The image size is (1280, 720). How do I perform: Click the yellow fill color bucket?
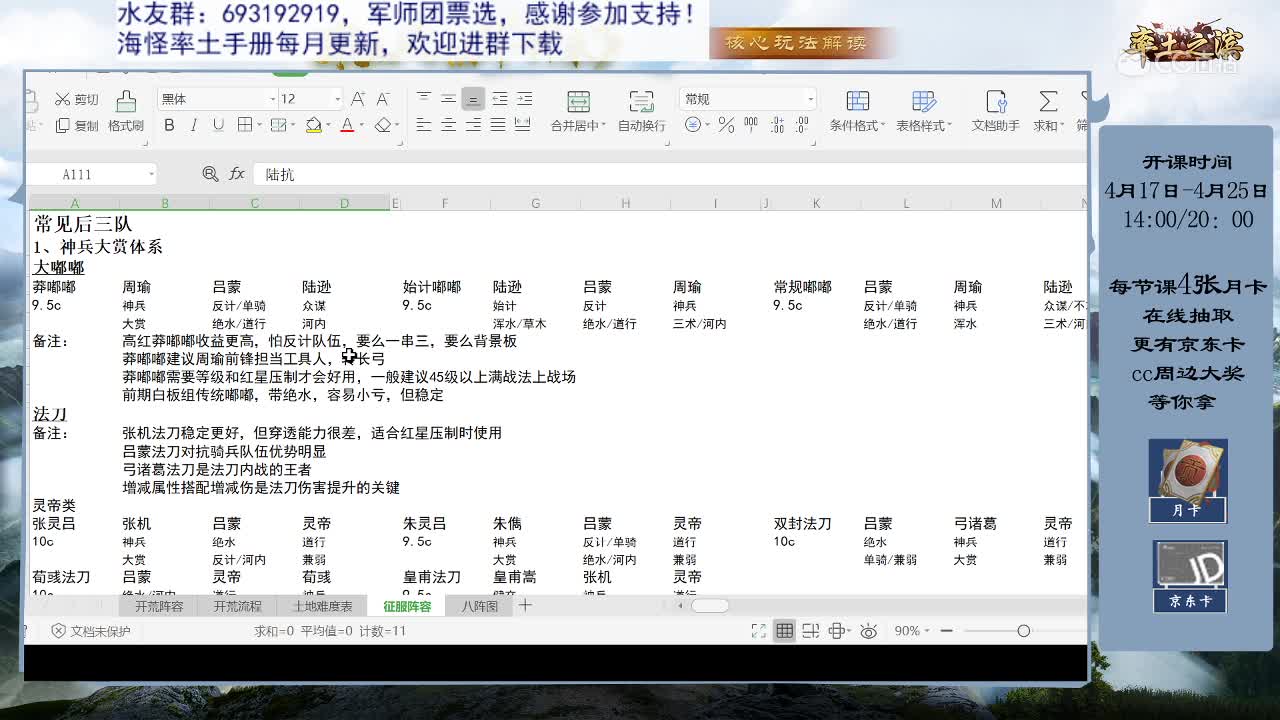313,125
